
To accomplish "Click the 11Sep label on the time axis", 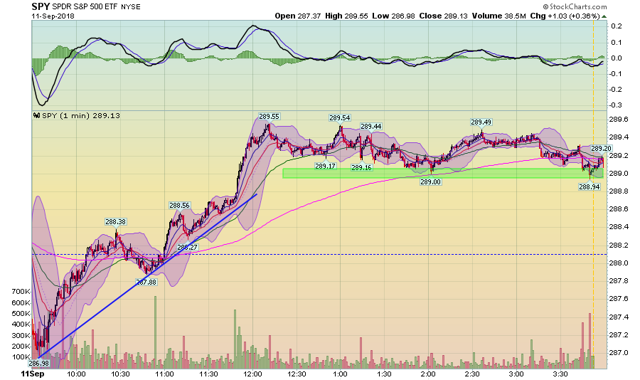I will (33, 374).
